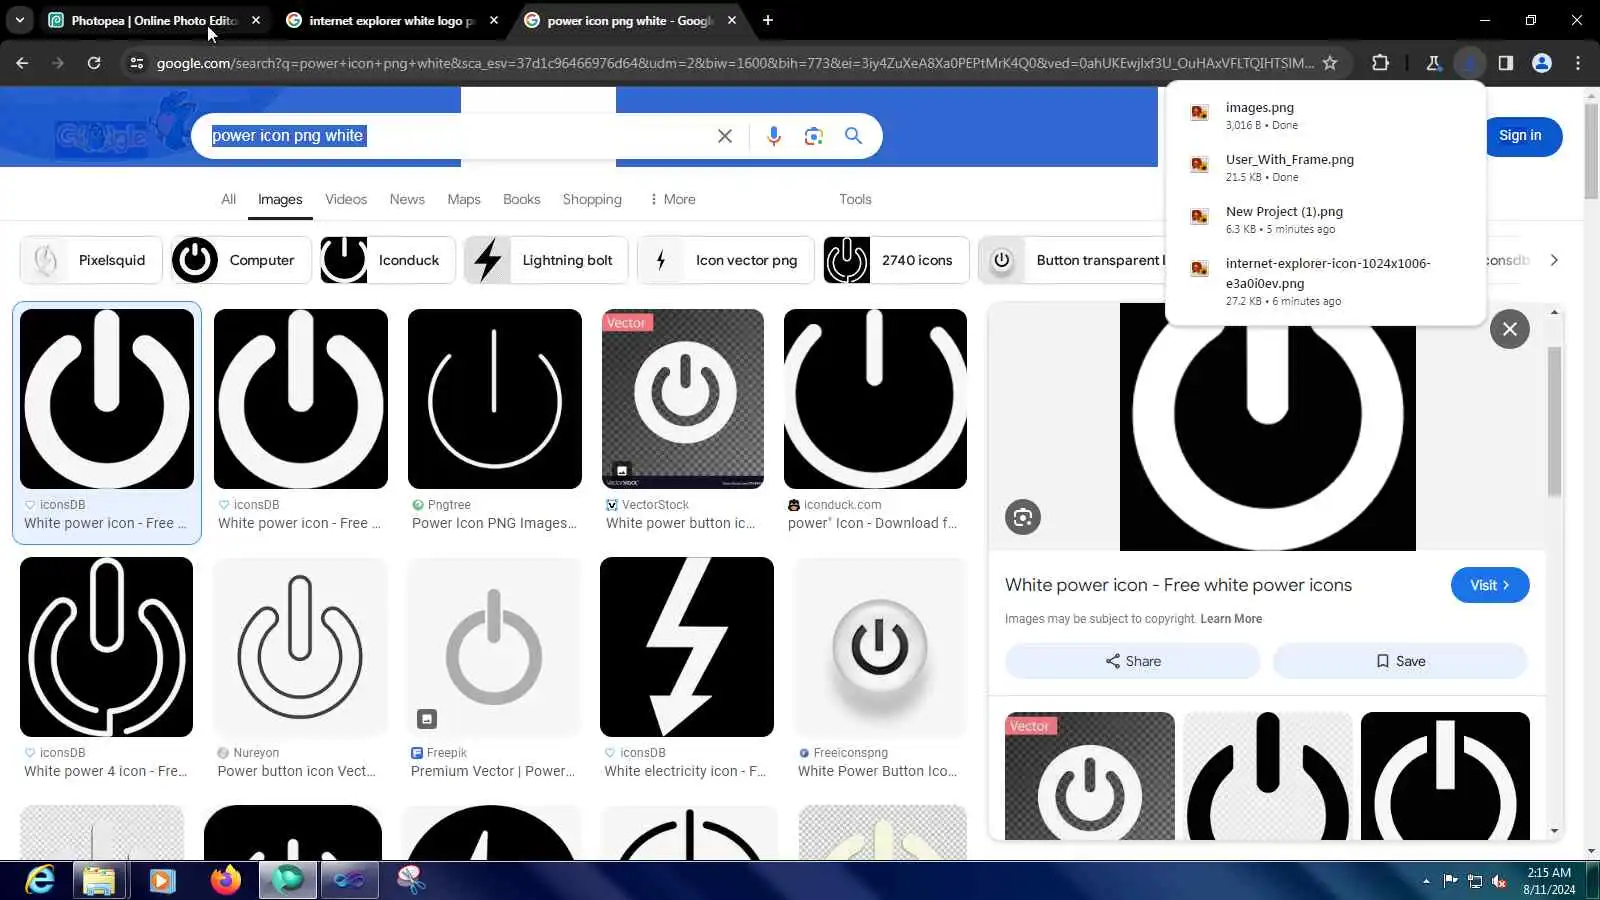Switch to the Photopea Online Photo Editor tab
The image size is (1600, 900).
(153, 20)
